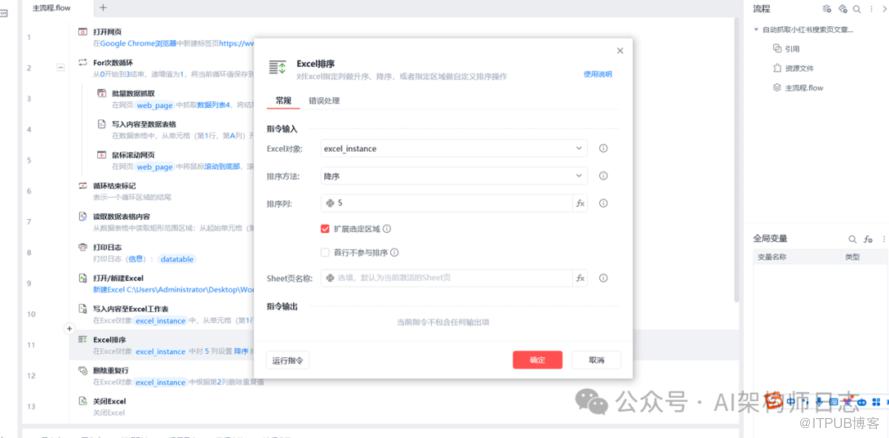The image size is (889, 438).
Task: Collapse the right panel with chevron
Action: pyautogui.click(x=886, y=9)
